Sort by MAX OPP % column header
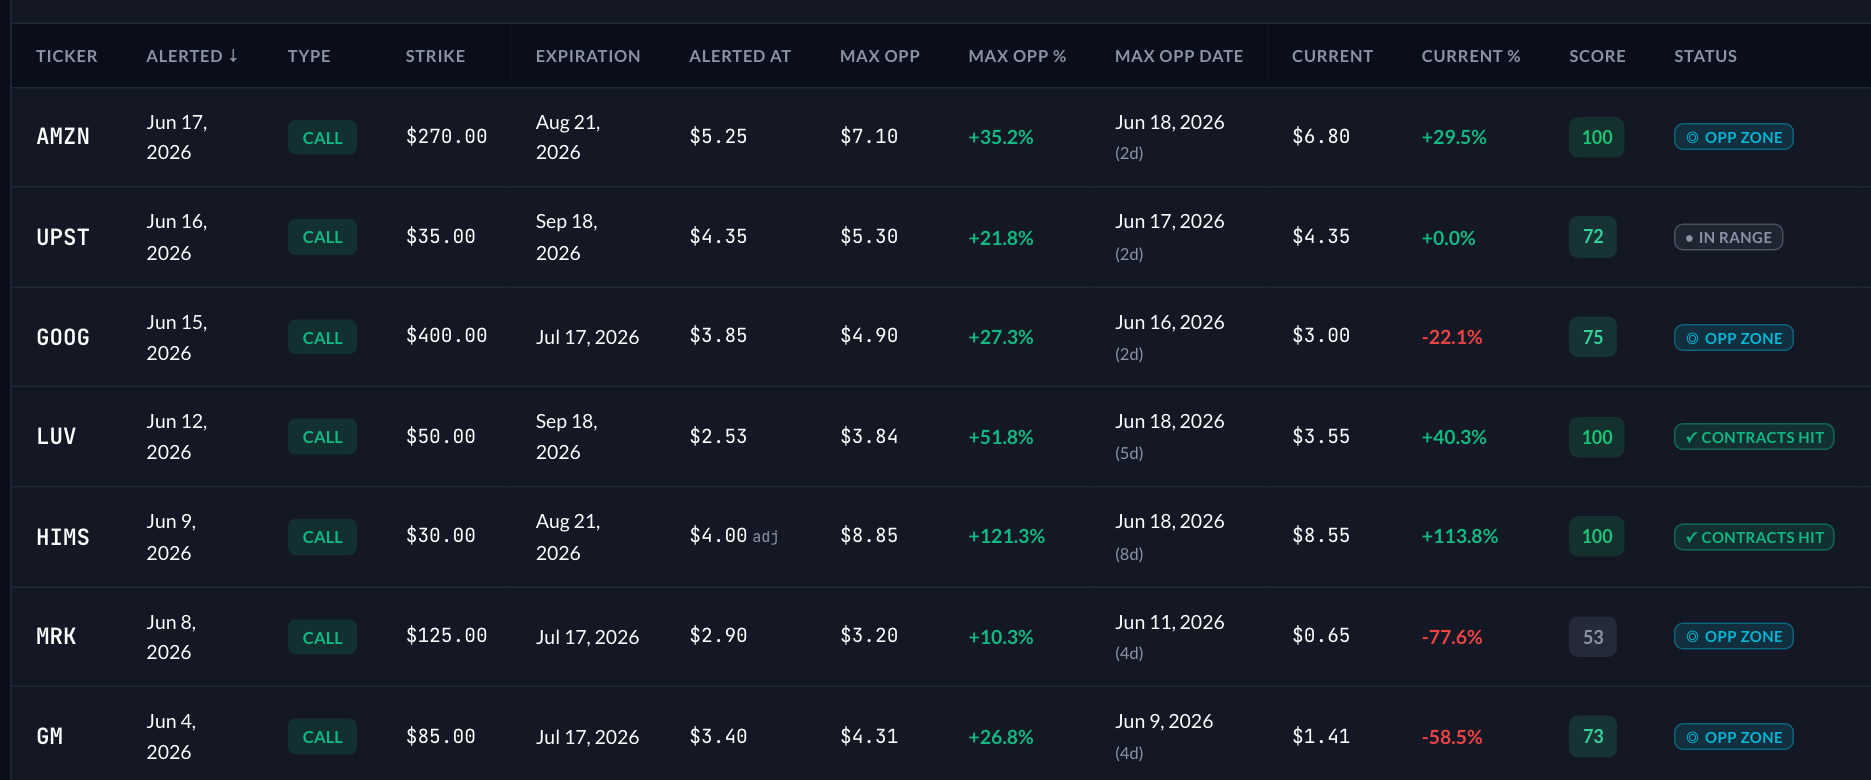Screen dimensions: 1871x780 [x=1017, y=56]
